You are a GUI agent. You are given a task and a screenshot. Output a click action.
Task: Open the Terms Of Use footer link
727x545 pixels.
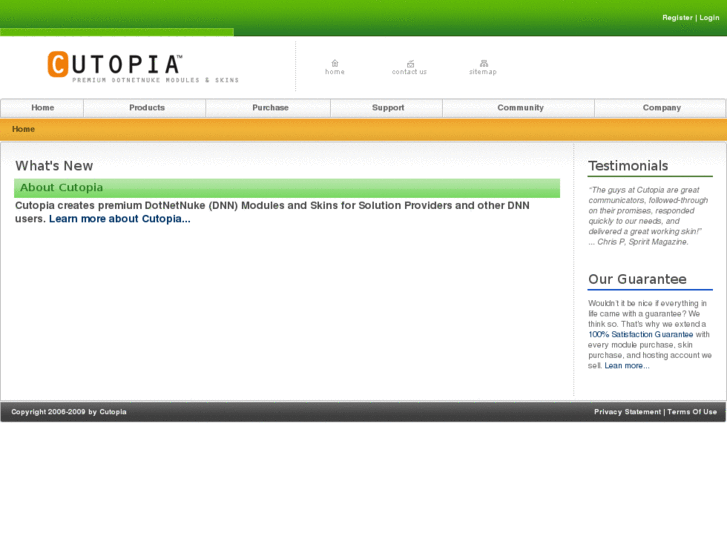[x=692, y=412]
